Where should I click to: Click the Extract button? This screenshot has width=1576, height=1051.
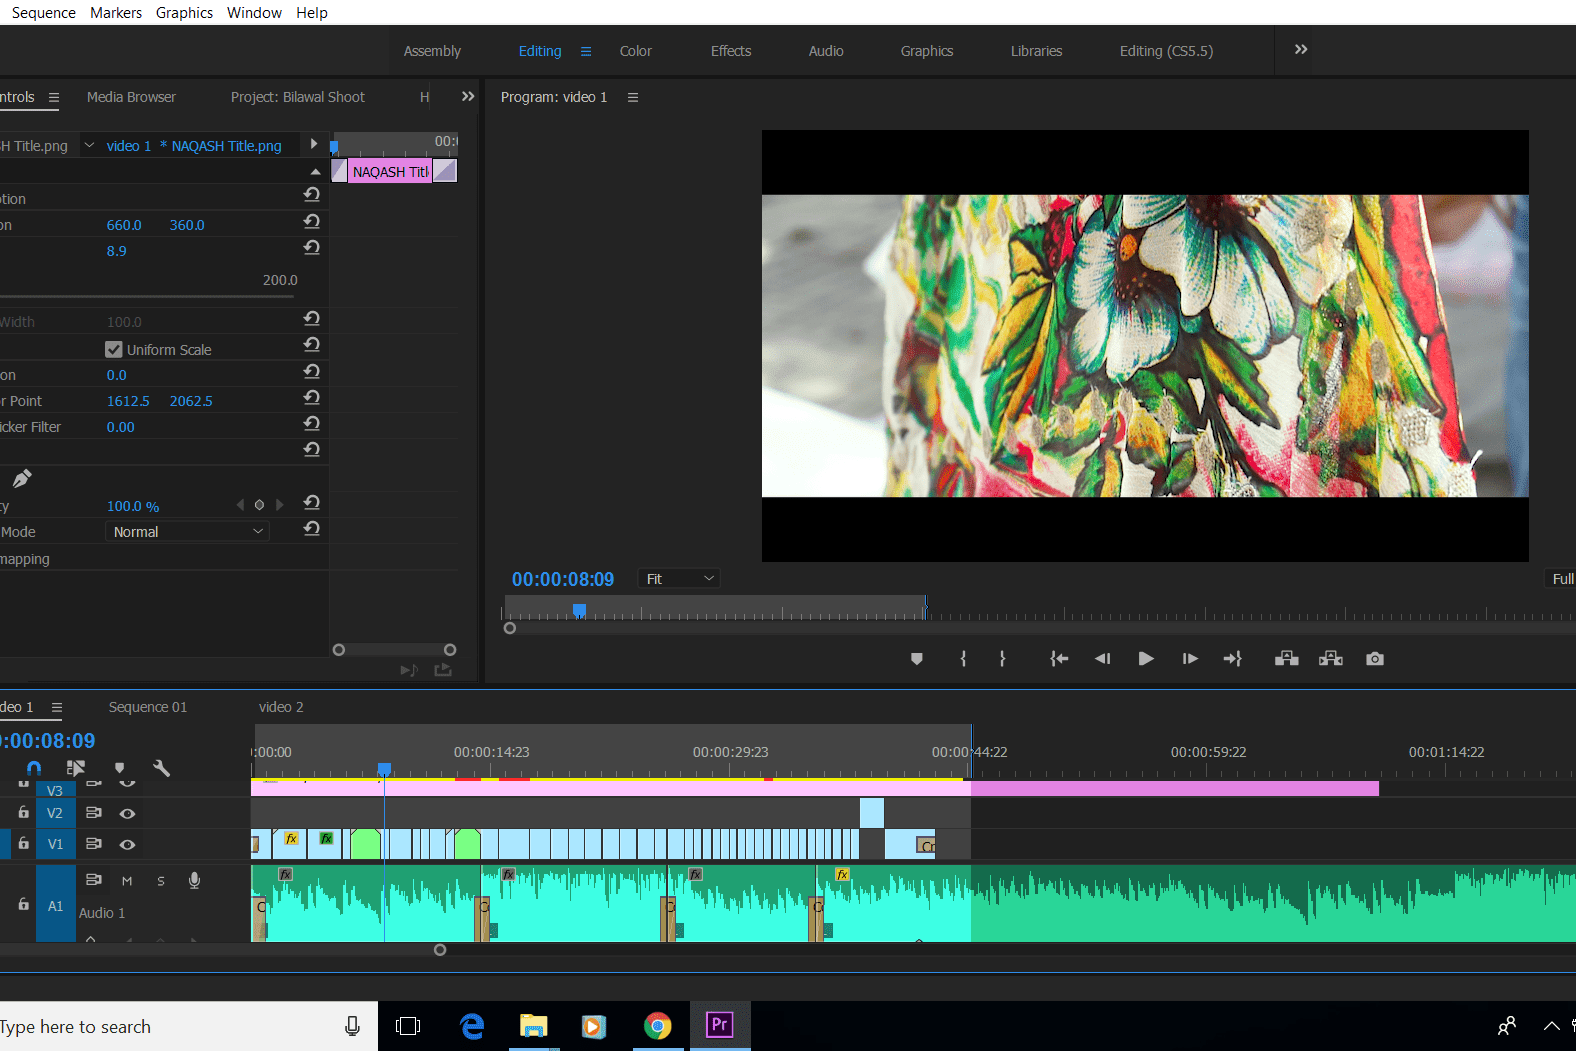pos(1331,659)
